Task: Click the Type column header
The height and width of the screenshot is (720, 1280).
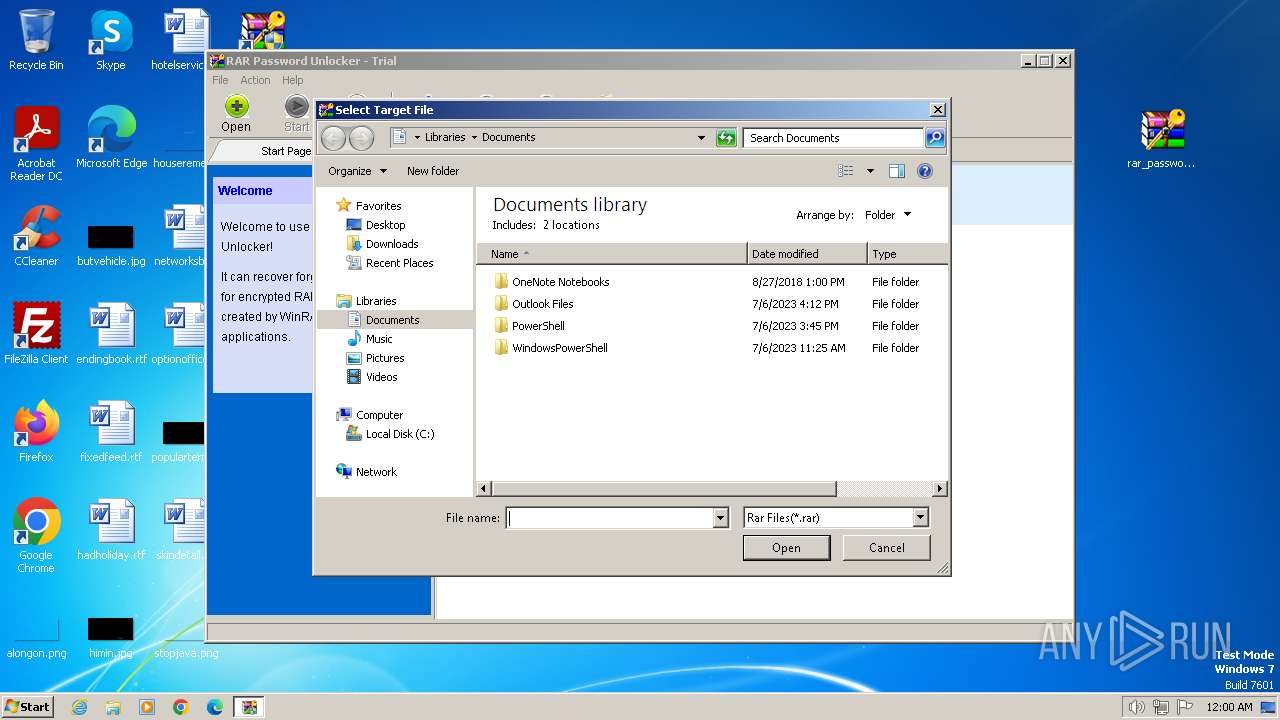Action: tap(907, 254)
